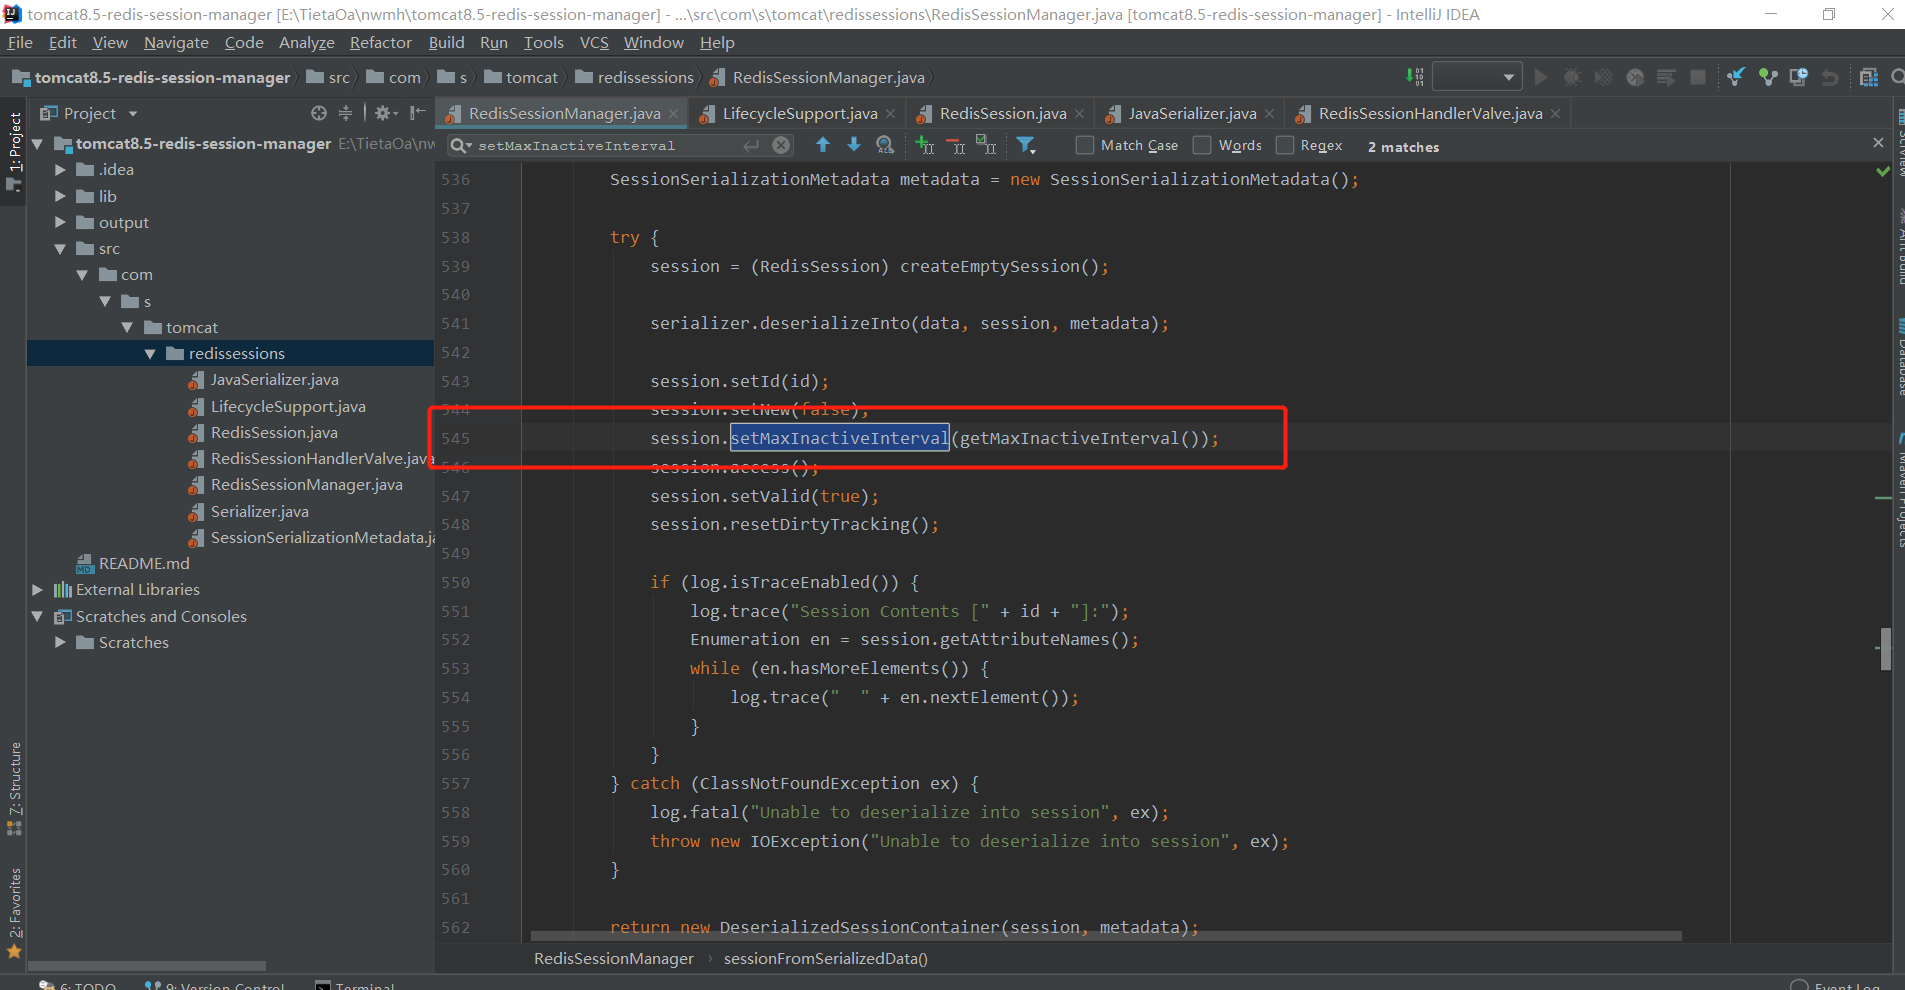Close the find bar with X
The height and width of the screenshot is (990, 1905).
(x=1878, y=143)
